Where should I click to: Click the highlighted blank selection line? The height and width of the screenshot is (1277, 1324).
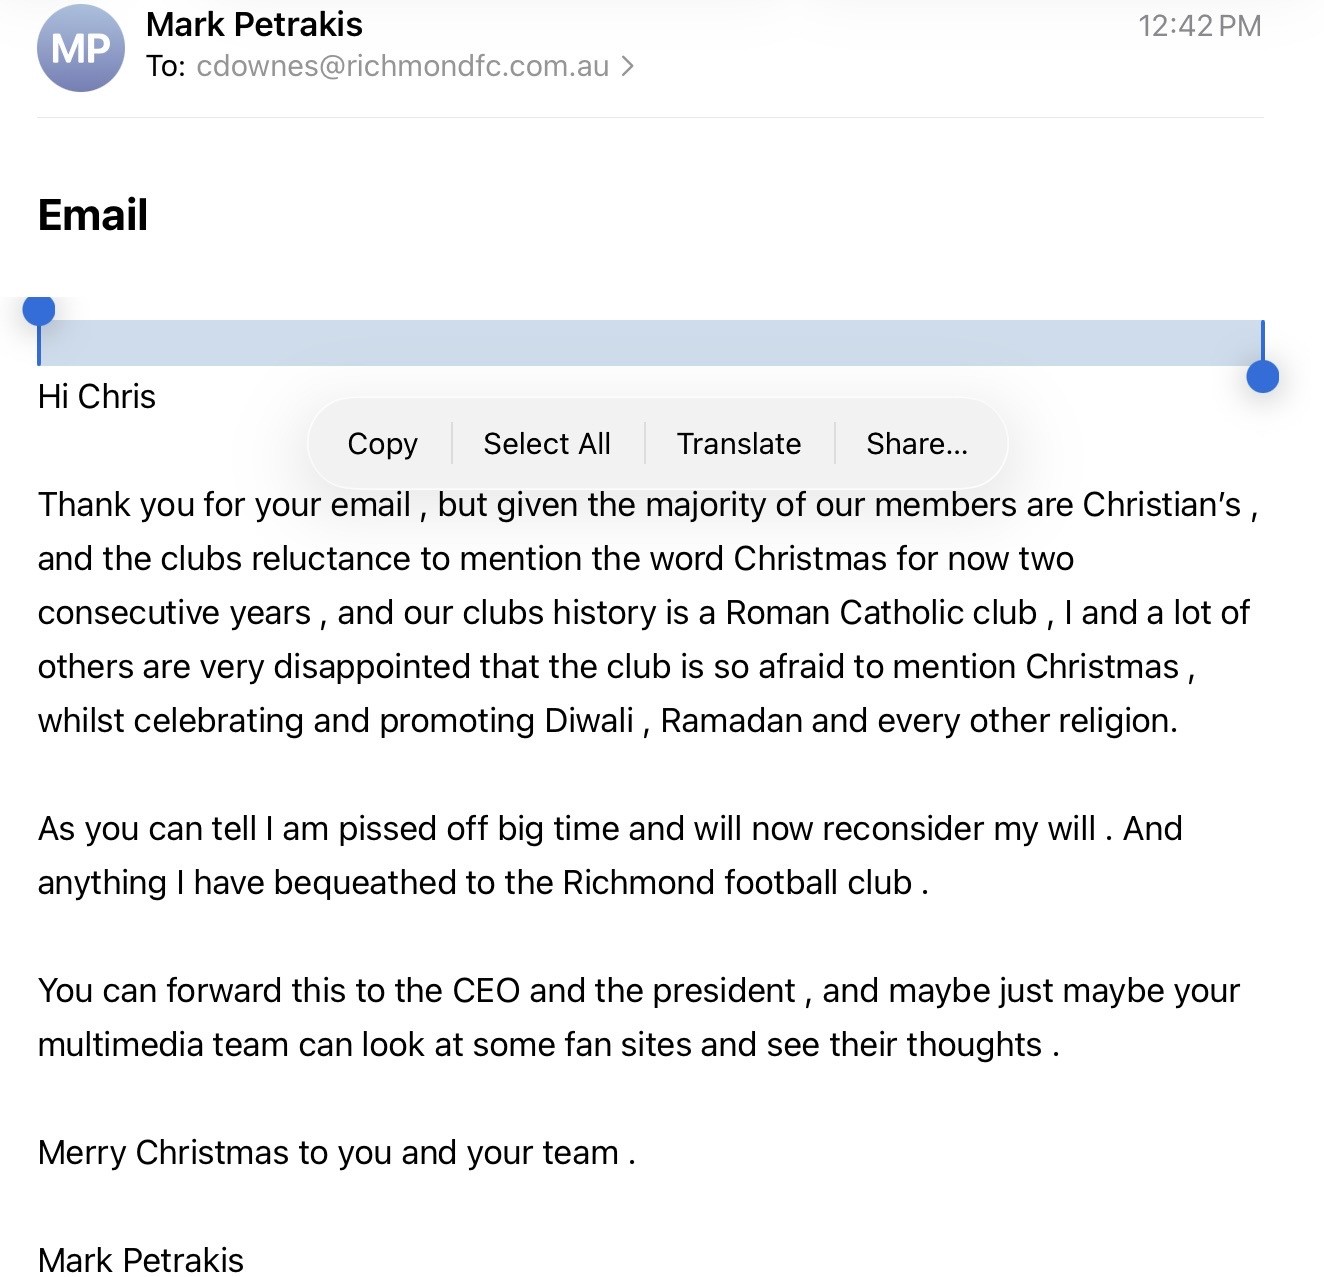[650, 343]
